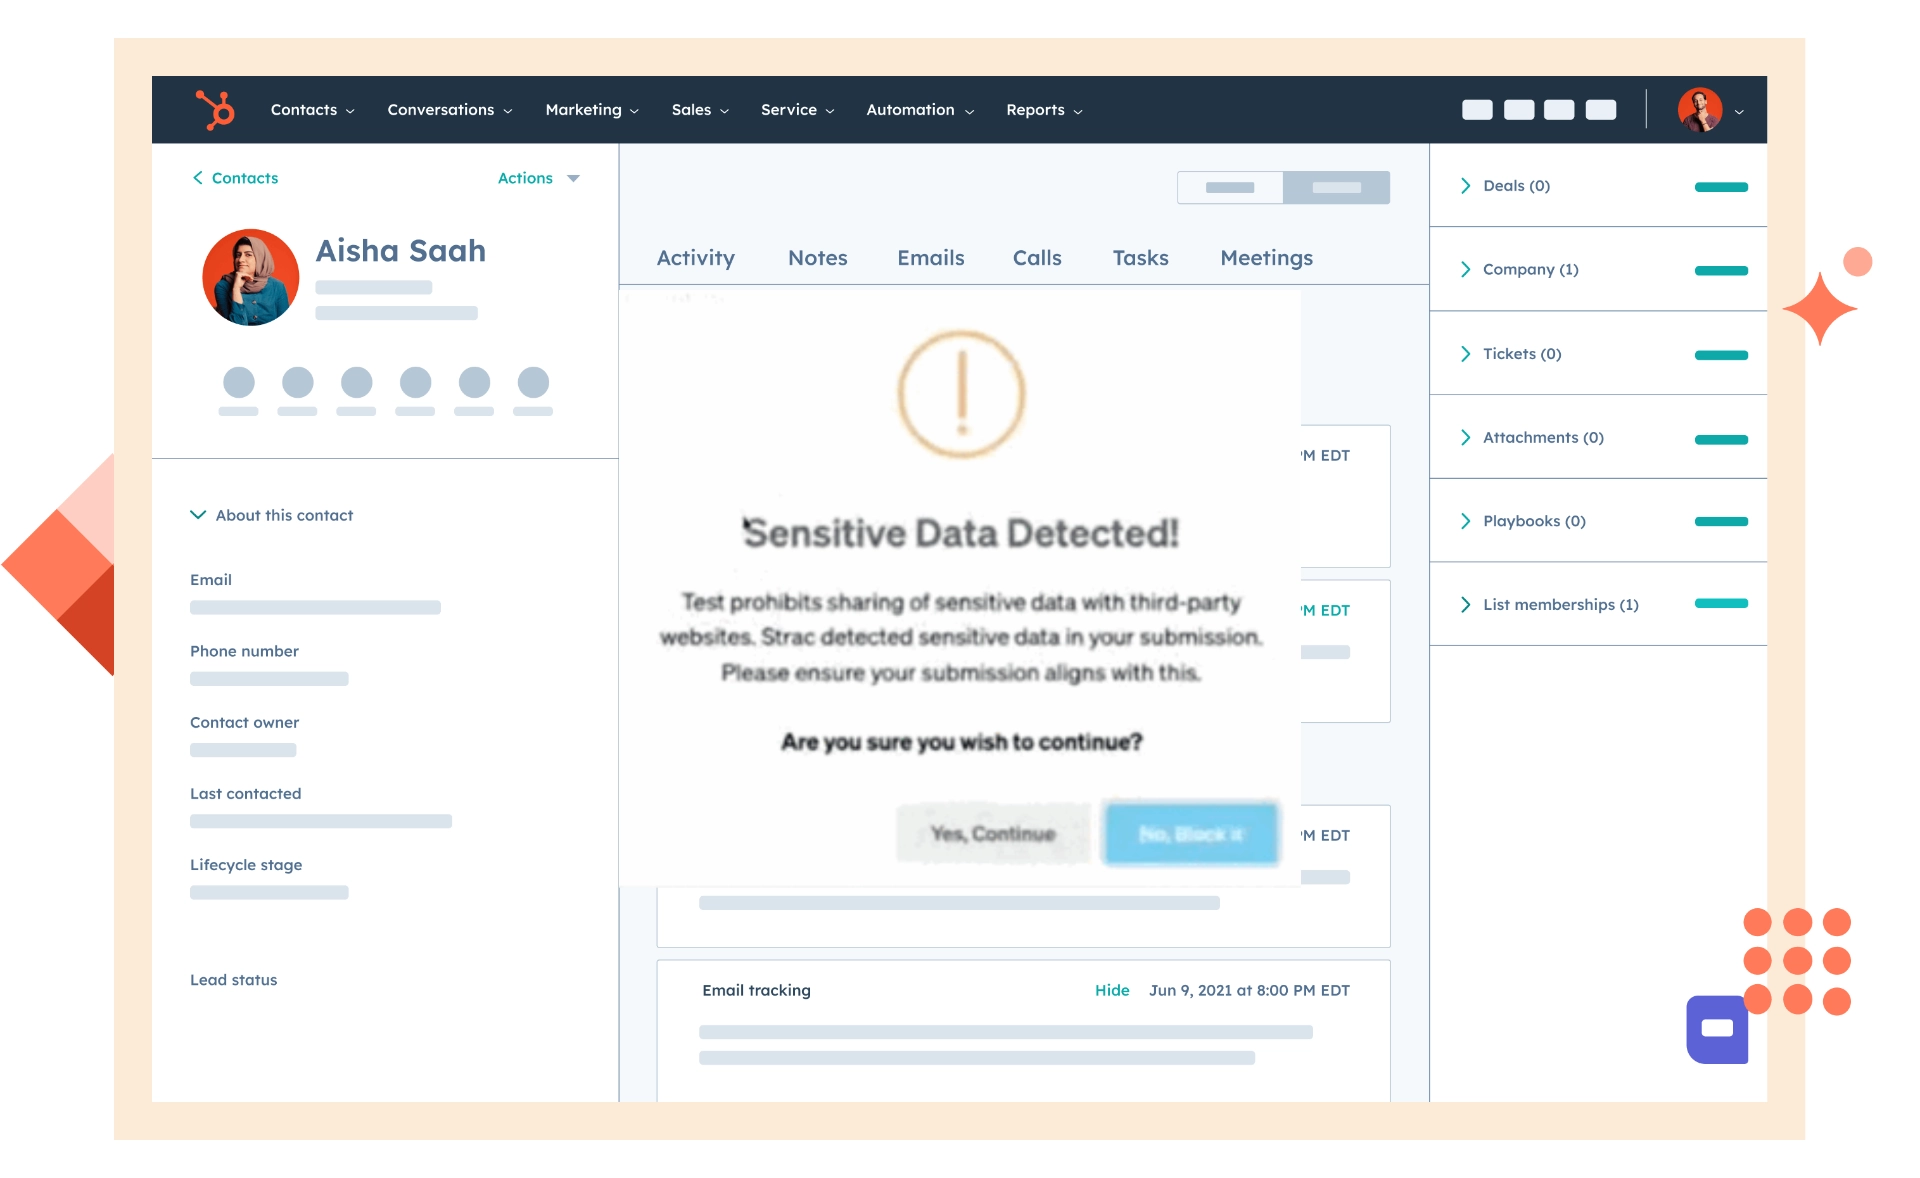
Task: Click the No, Block it button
Action: coord(1190,833)
